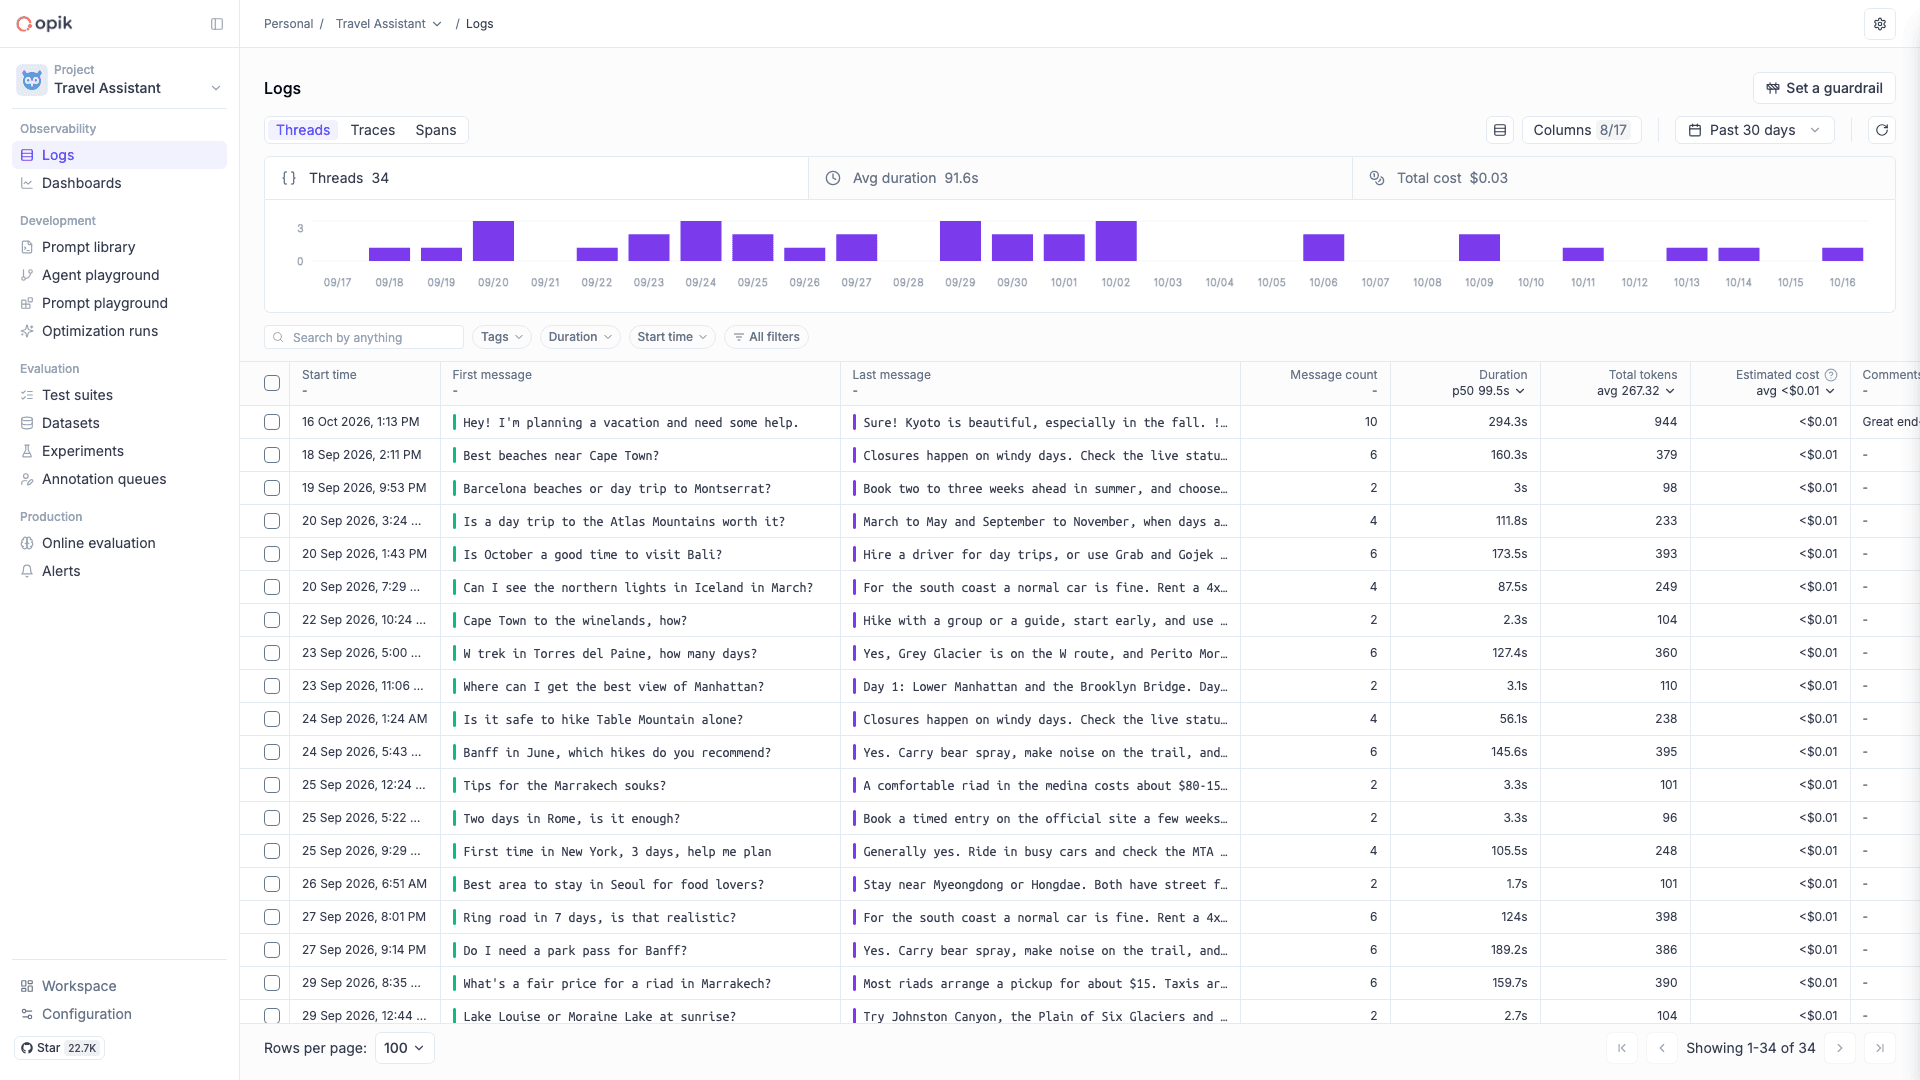Open Logs in the sidebar

120,155
